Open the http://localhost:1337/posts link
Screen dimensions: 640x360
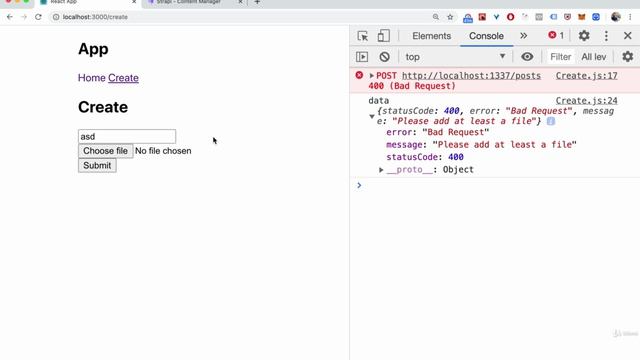point(471,76)
